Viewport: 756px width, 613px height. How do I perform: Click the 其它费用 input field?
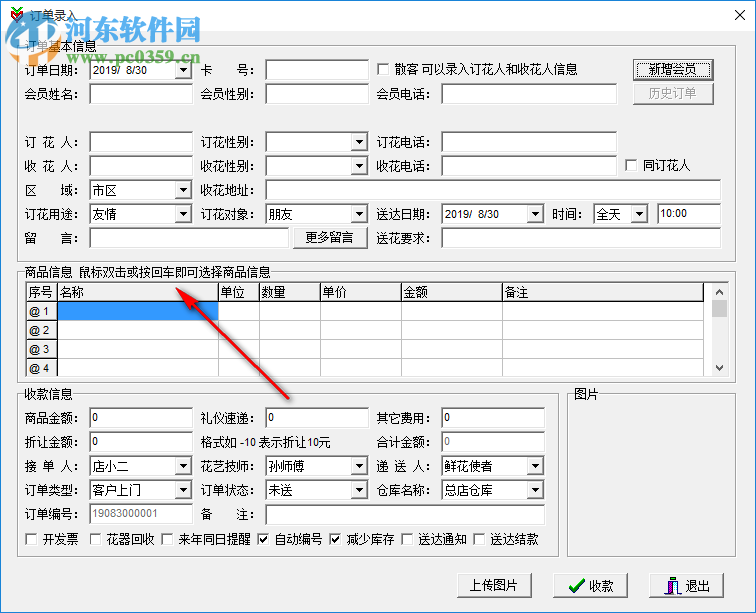(493, 418)
